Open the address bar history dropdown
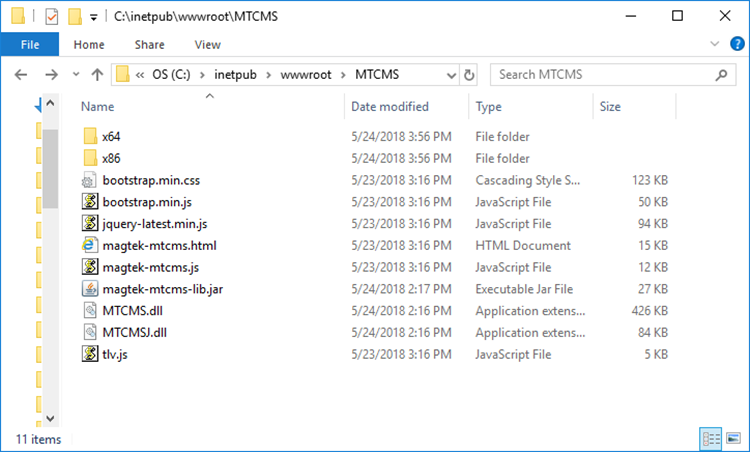Image resolution: width=750 pixels, height=452 pixels. click(x=451, y=75)
